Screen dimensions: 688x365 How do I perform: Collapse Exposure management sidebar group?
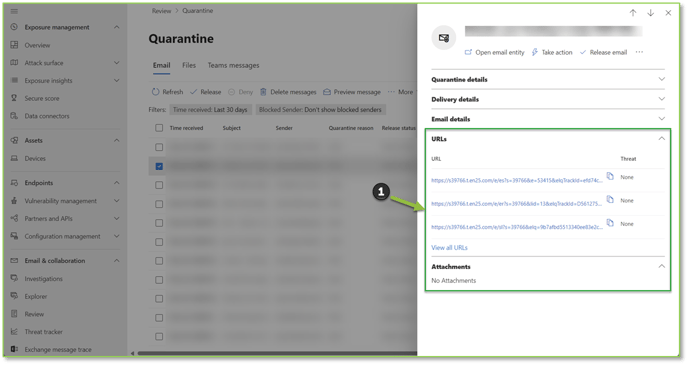coord(116,27)
